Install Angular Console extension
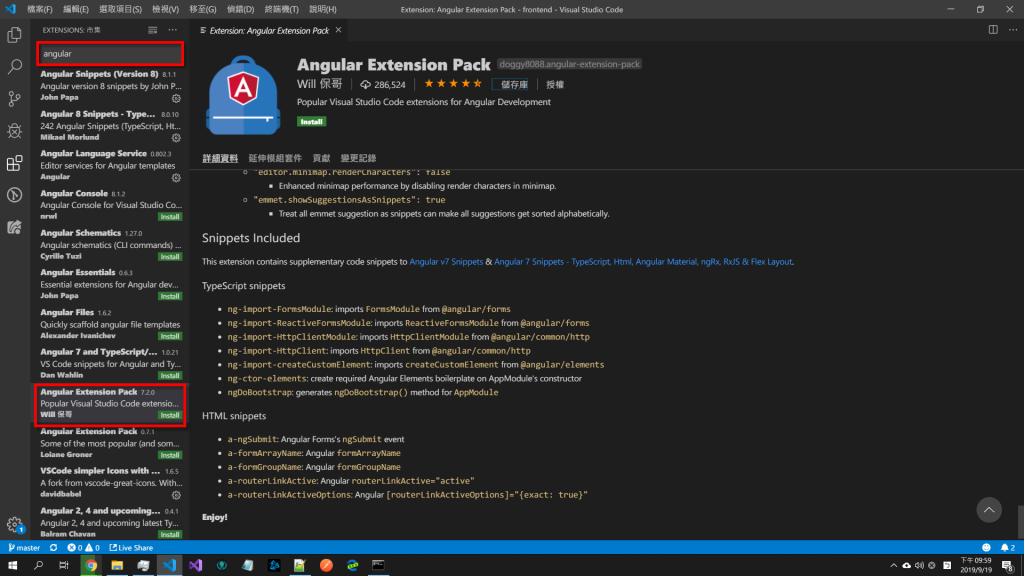 coord(170,217)
